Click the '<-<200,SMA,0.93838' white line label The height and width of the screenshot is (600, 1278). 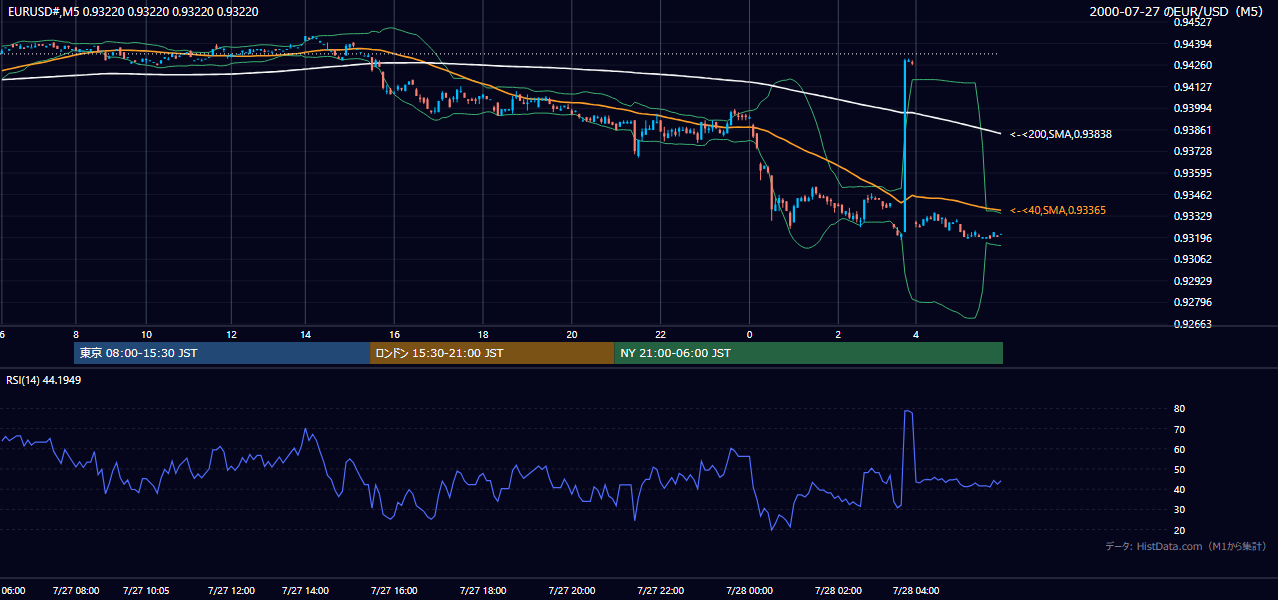(x=1061, y=134)
